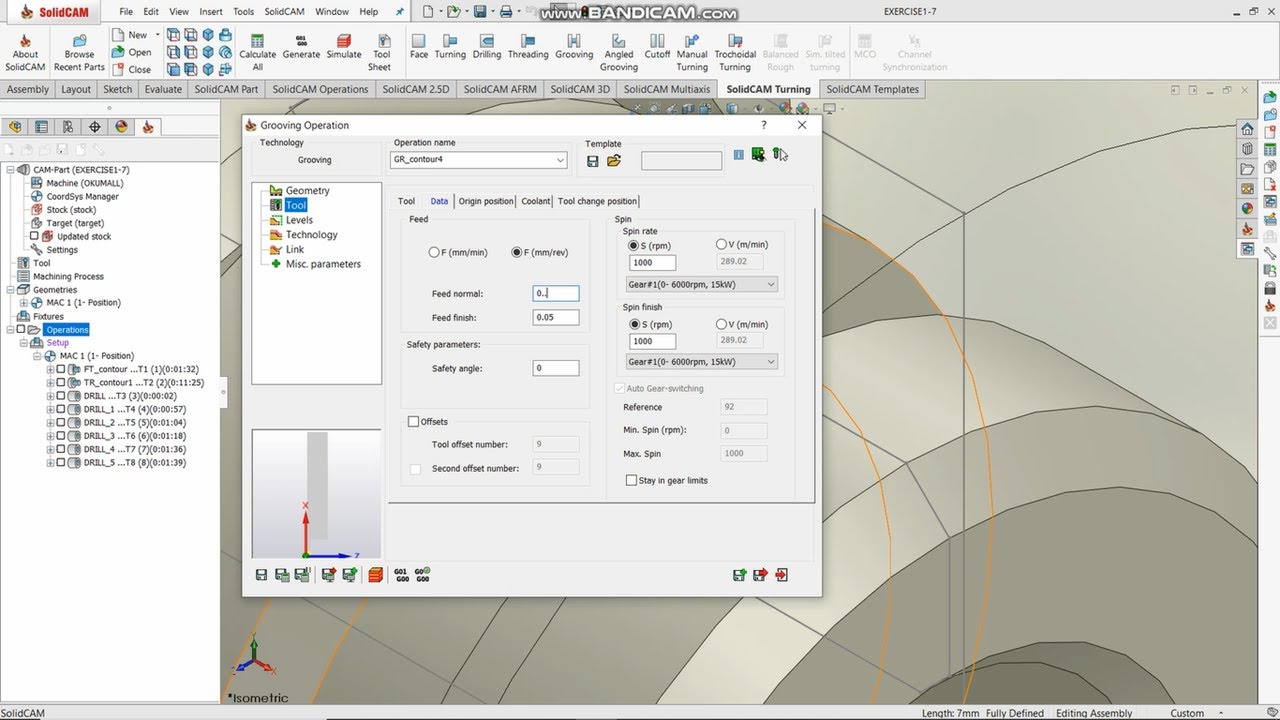1280x720 pixels.
Task: Select Levels in dialog tree
Action: pyautogui.click(x=299, y=220)
